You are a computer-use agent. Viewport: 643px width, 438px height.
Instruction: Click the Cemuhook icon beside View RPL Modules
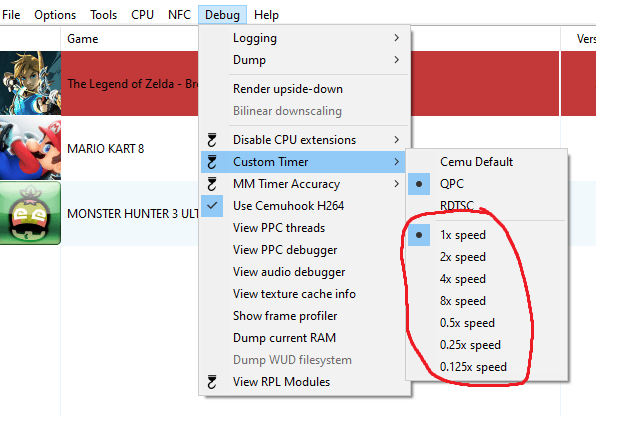pyautogui.click(x=212, y=382)
